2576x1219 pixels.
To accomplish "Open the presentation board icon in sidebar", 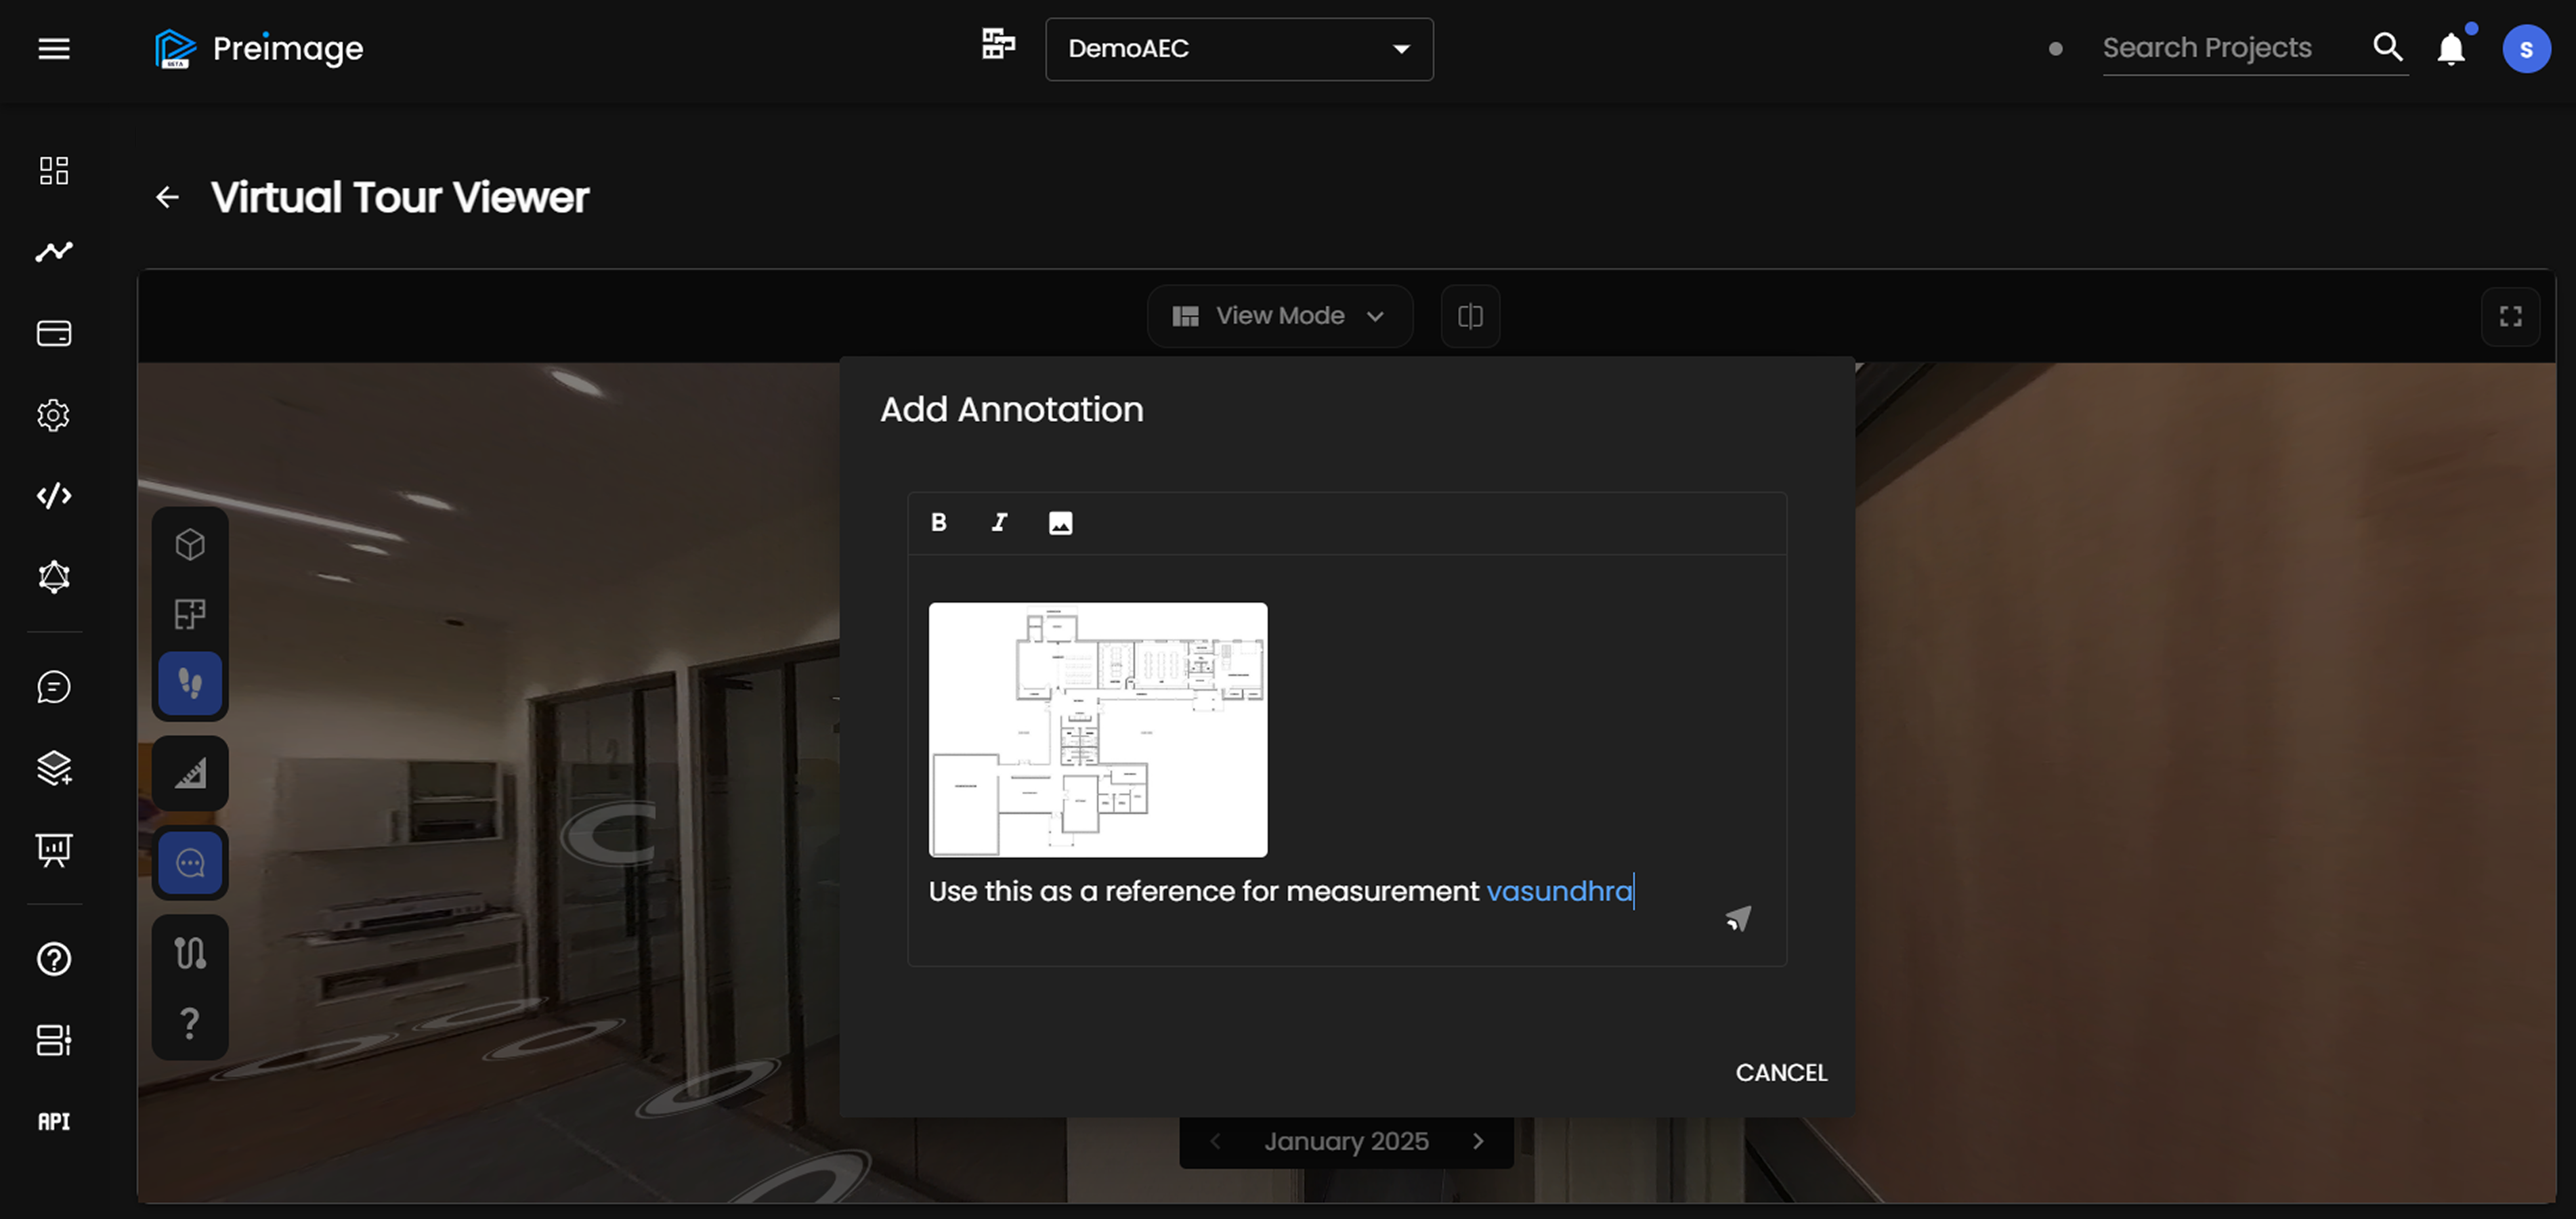I will (x=54, y=850).
